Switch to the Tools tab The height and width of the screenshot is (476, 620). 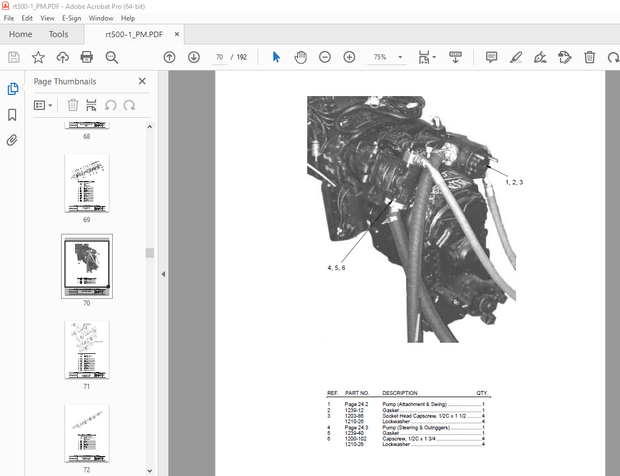click(59, 34)
